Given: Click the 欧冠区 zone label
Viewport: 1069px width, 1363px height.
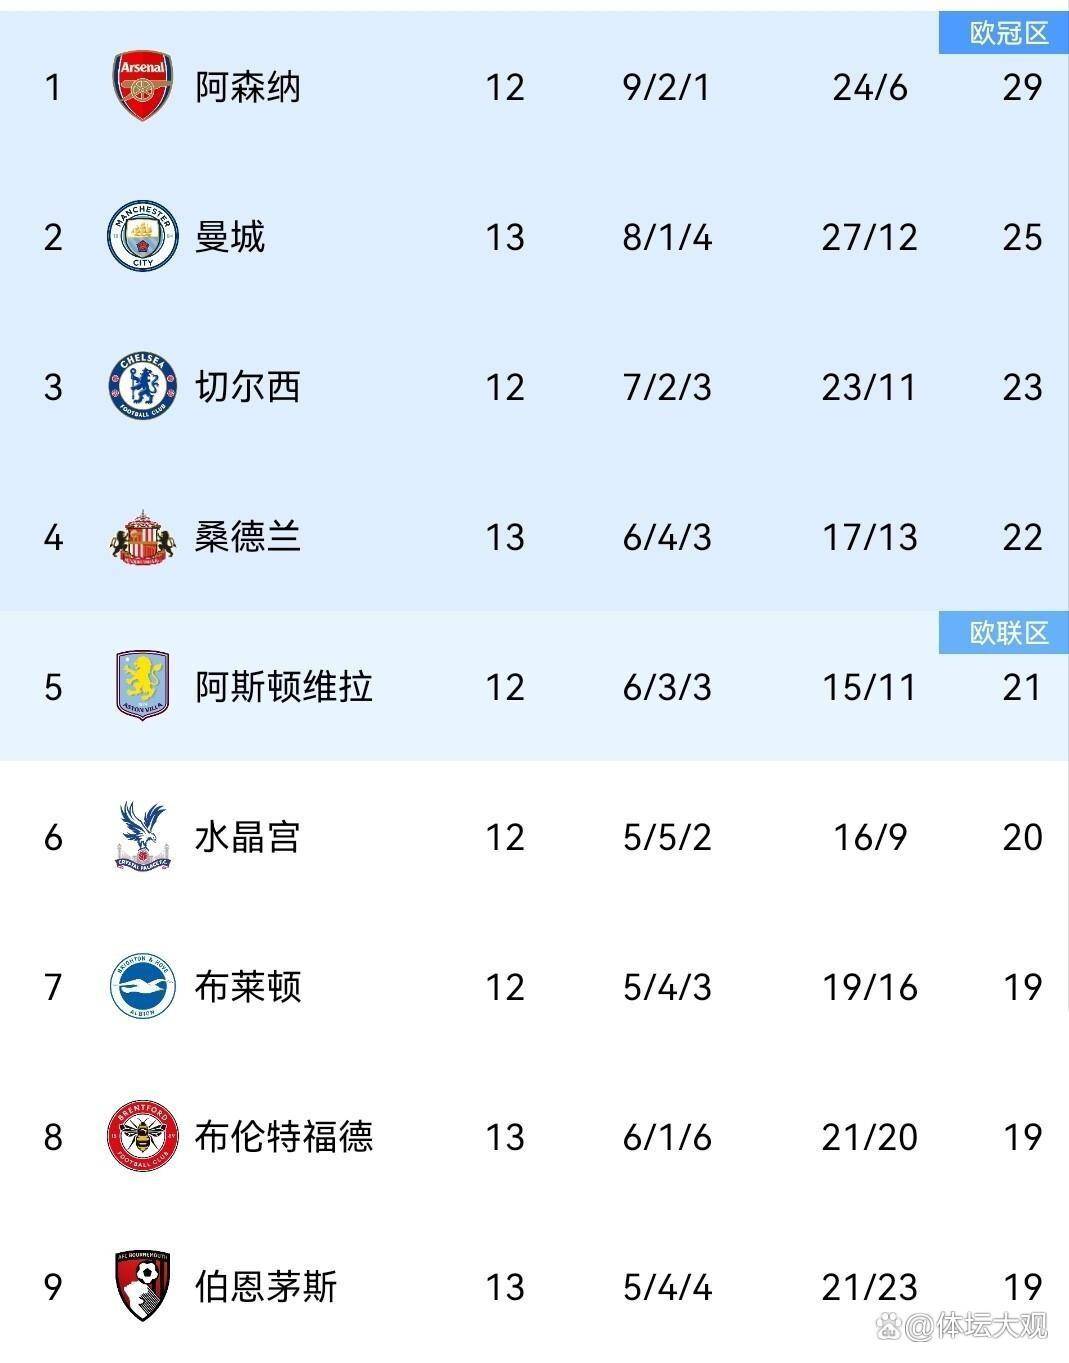Looking at the screenshot, I should point(1008,34).
